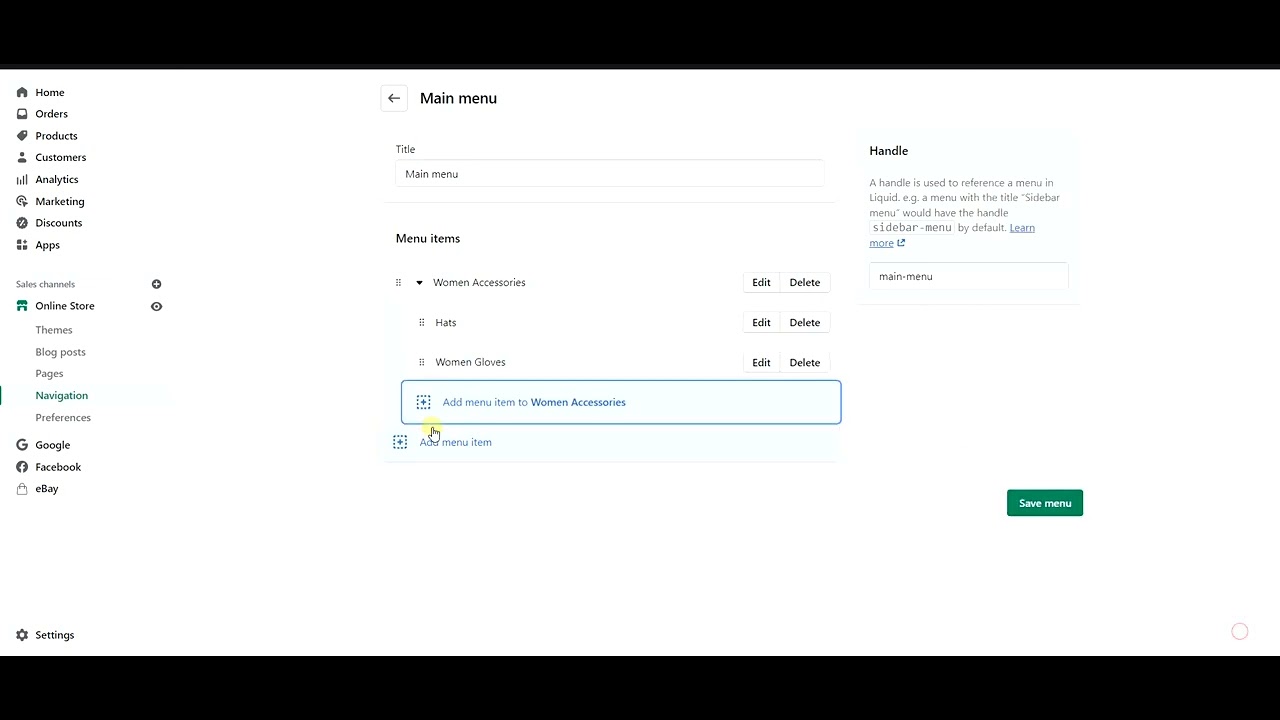Delete the Hats menu item
The image size is (1280, 720).
pyautogui.click(x=805, y=323)
